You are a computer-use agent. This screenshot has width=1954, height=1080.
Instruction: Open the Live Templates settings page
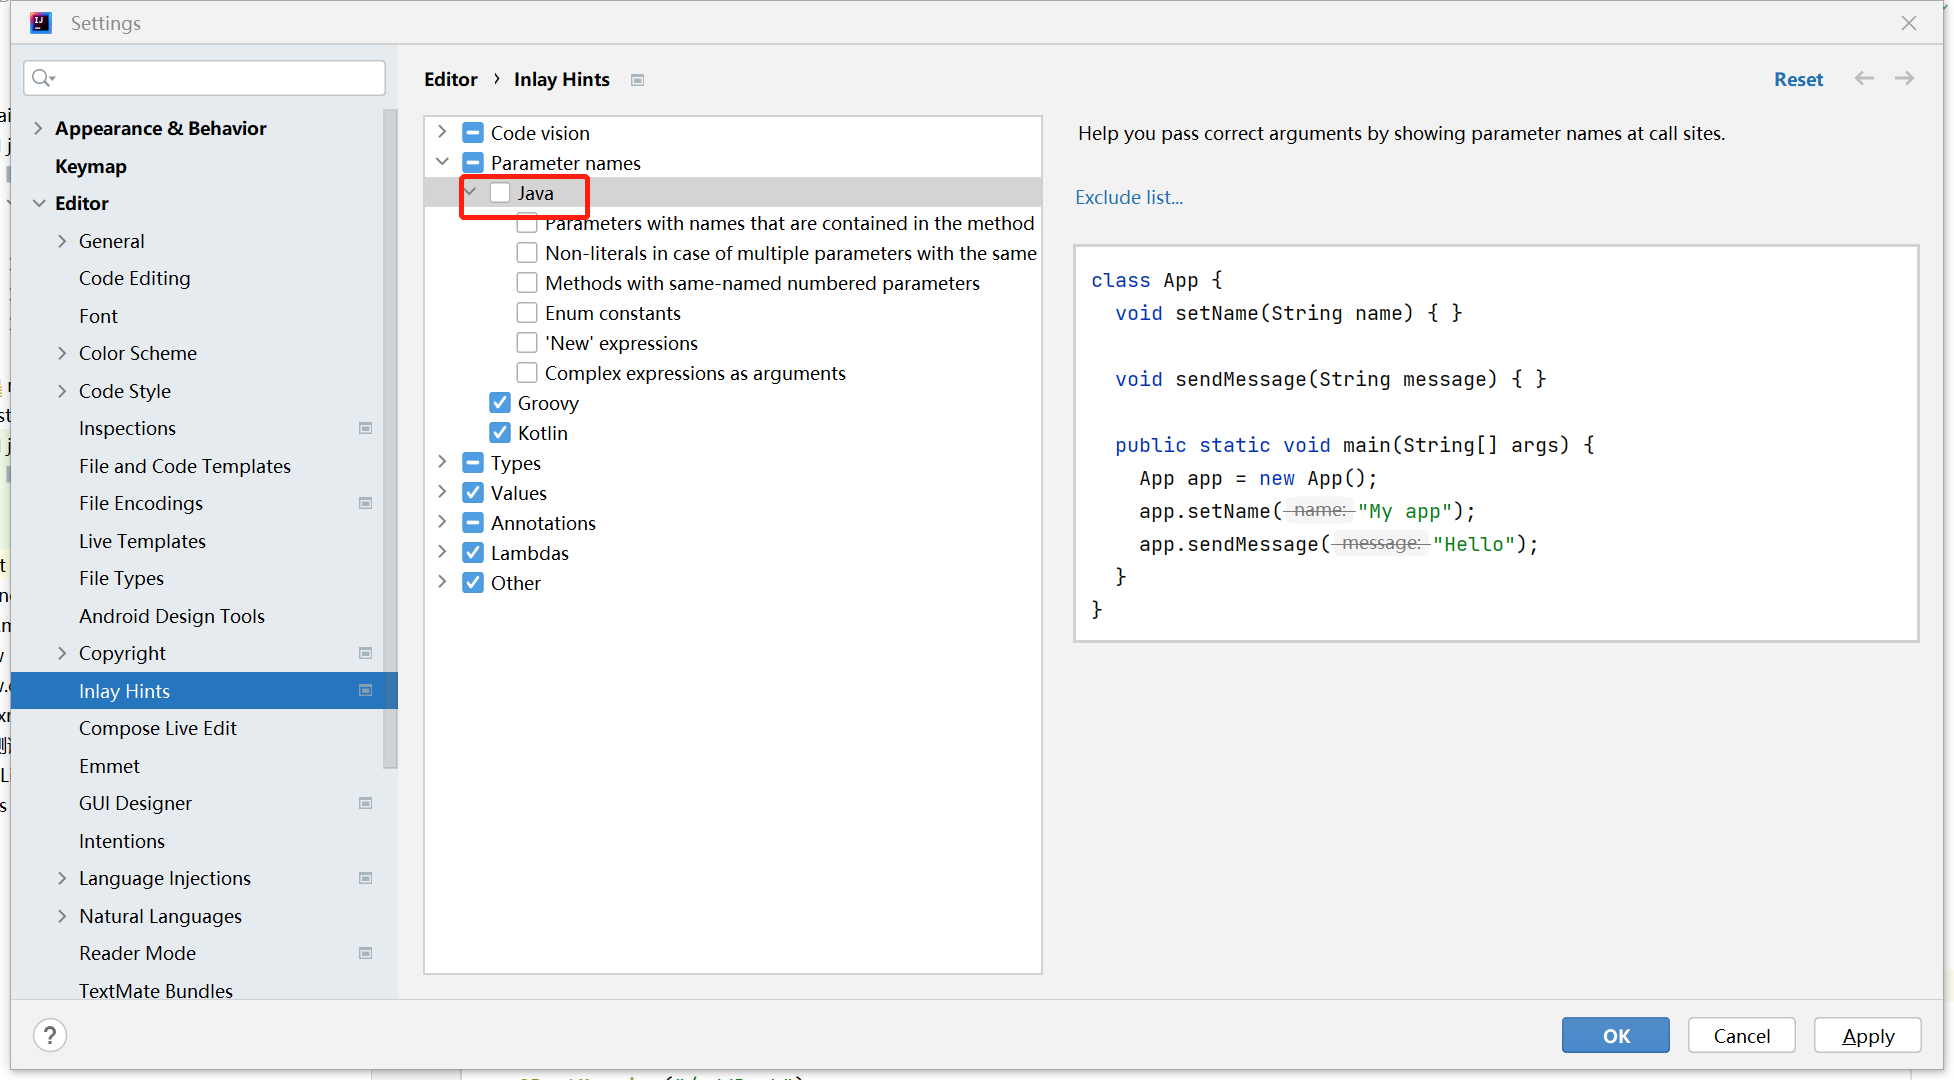(x=142, y=541)
